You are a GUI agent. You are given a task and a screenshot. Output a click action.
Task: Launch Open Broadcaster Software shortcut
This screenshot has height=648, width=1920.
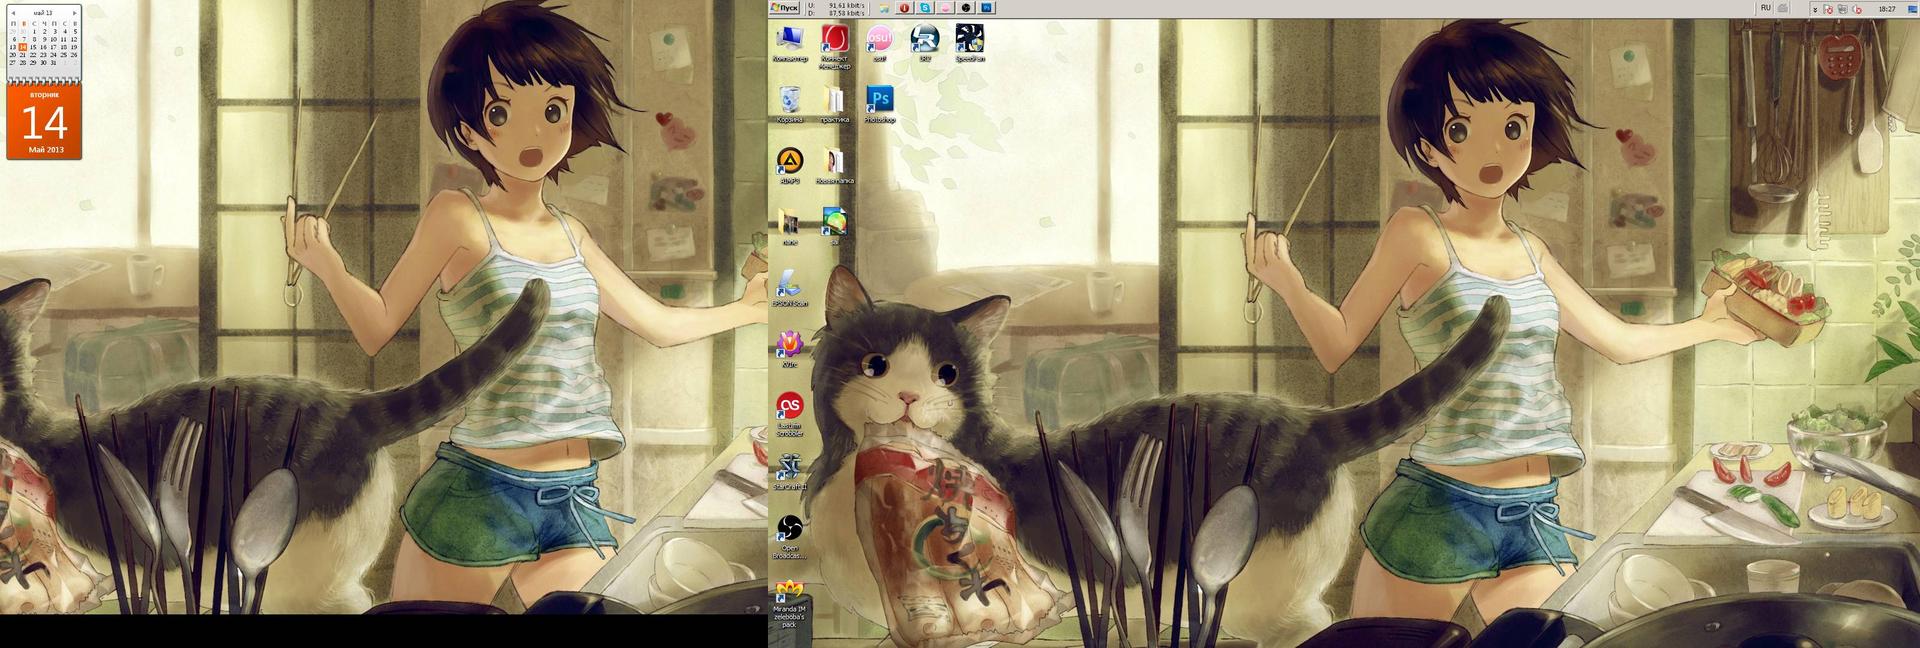(x=790, y=536)
